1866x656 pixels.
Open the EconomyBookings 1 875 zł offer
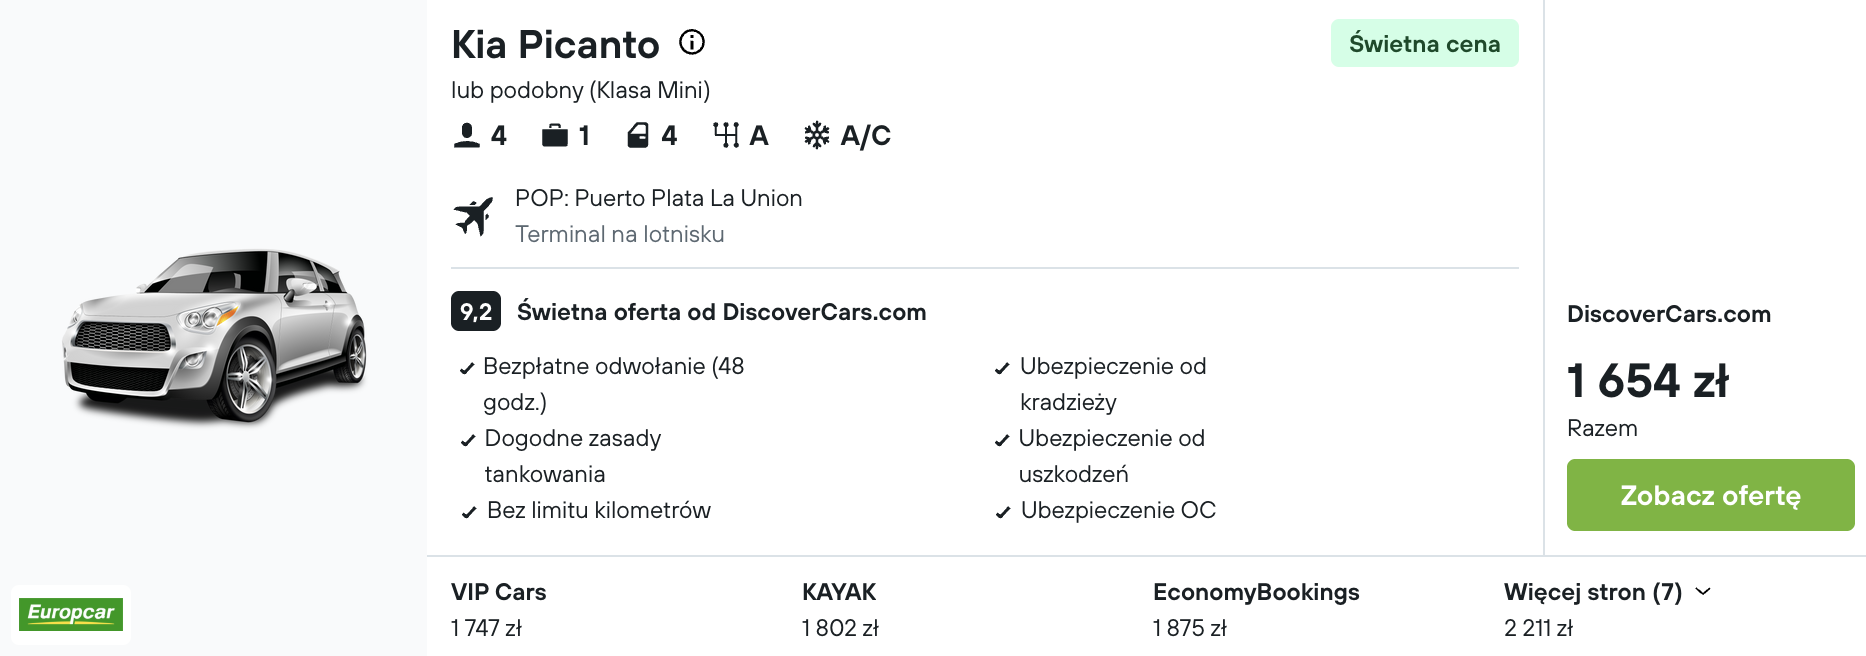click(x=1255, y=609)
